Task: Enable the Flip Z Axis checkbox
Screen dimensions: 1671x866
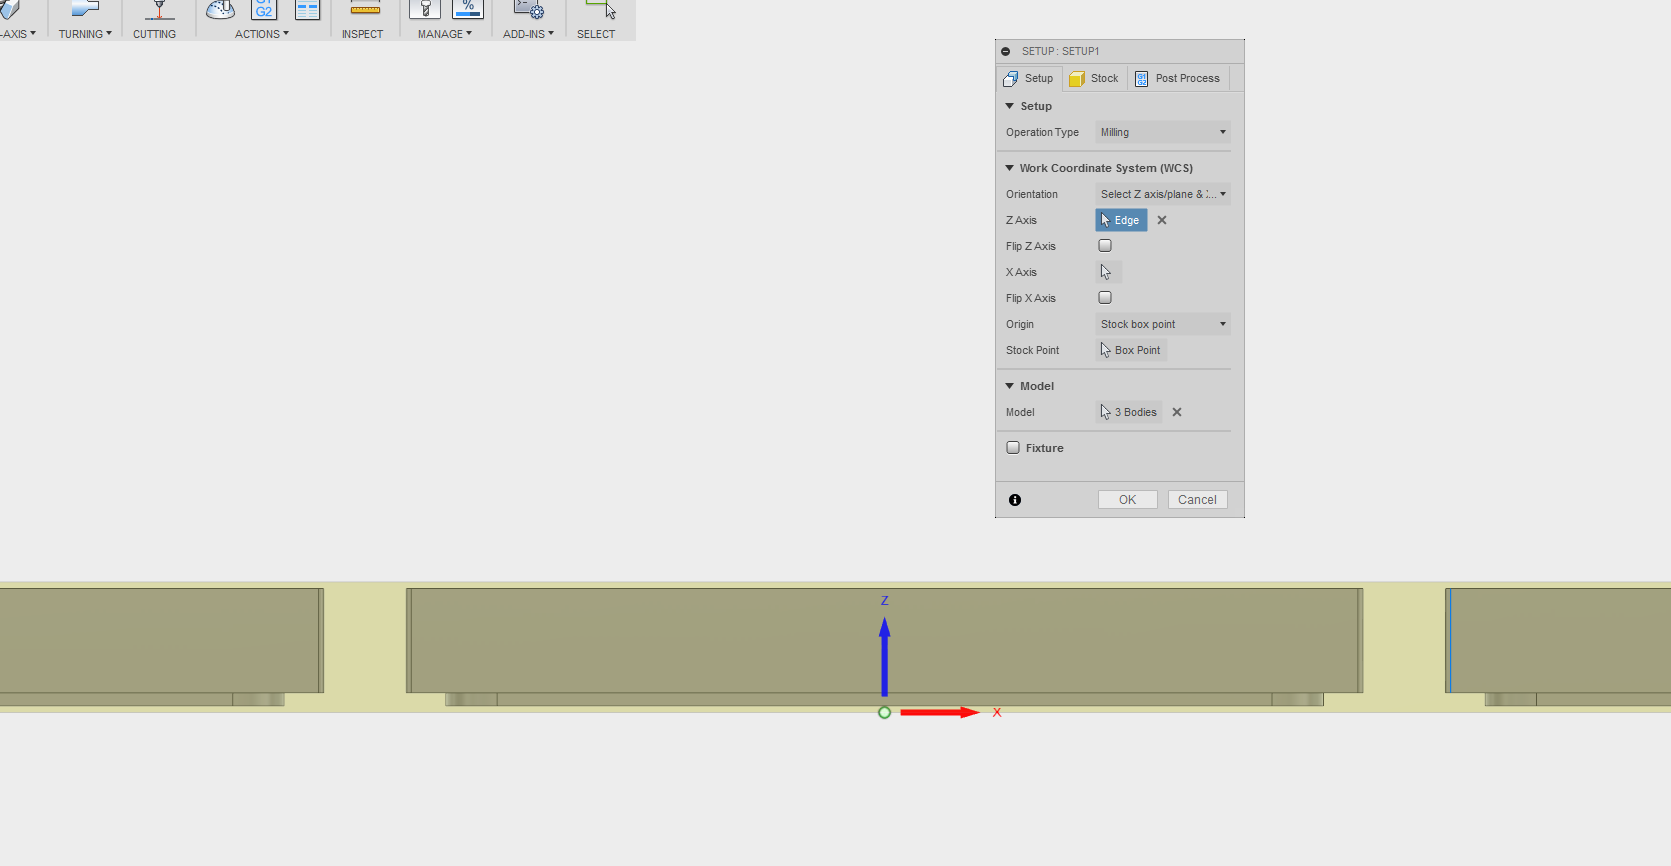Action: 1105,246
